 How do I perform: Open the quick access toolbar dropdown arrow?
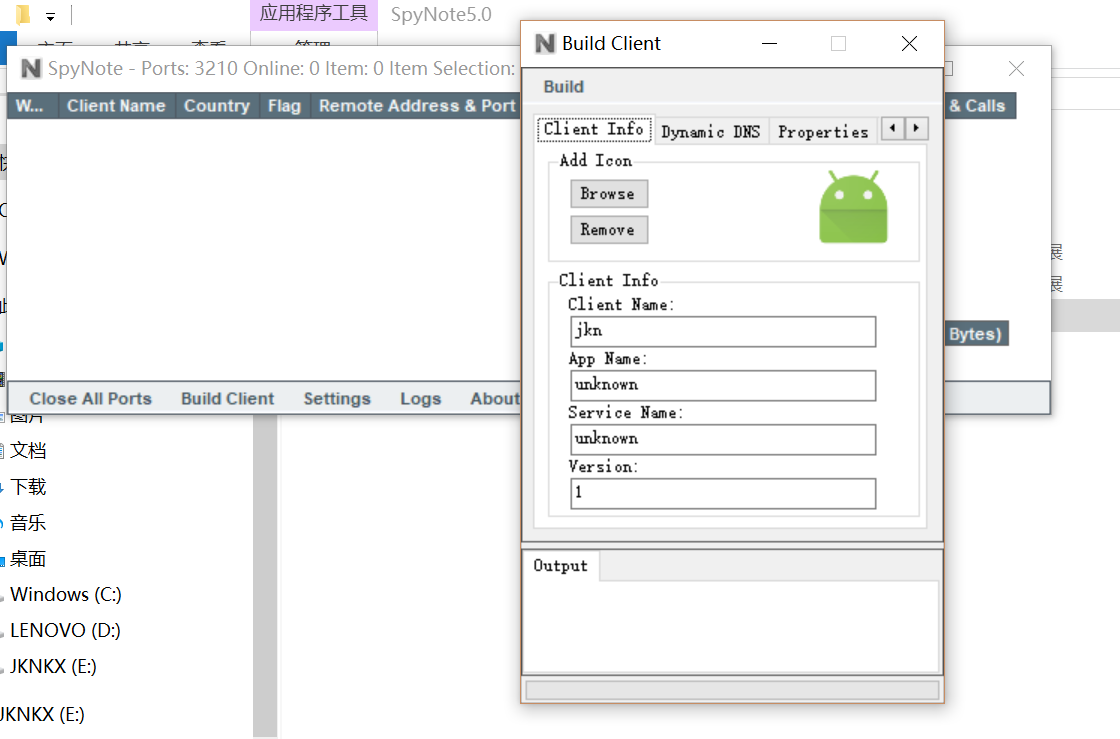click(x=51, y=16)
